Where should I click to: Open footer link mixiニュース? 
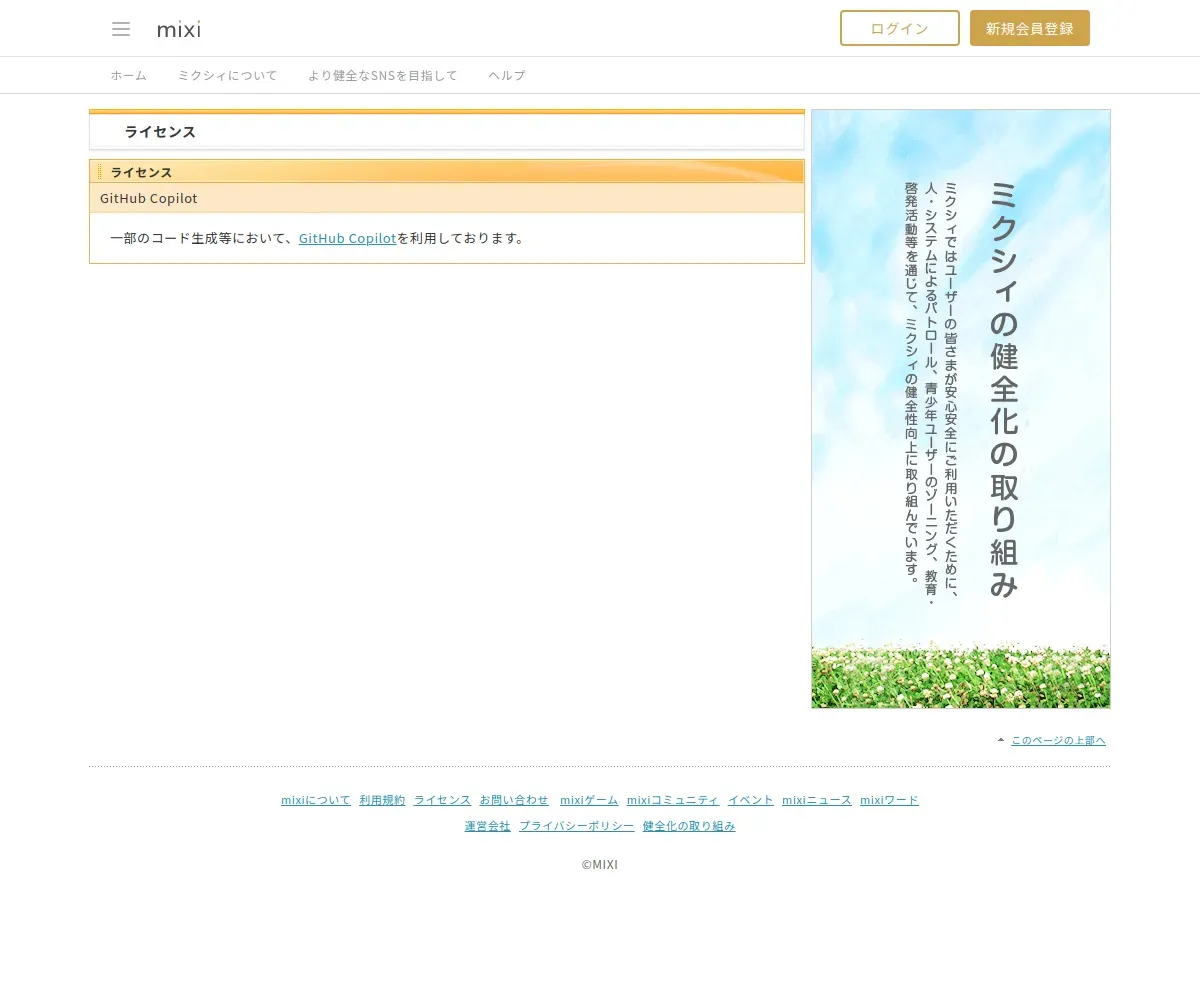pyautogui.click(x=817, y=800)
